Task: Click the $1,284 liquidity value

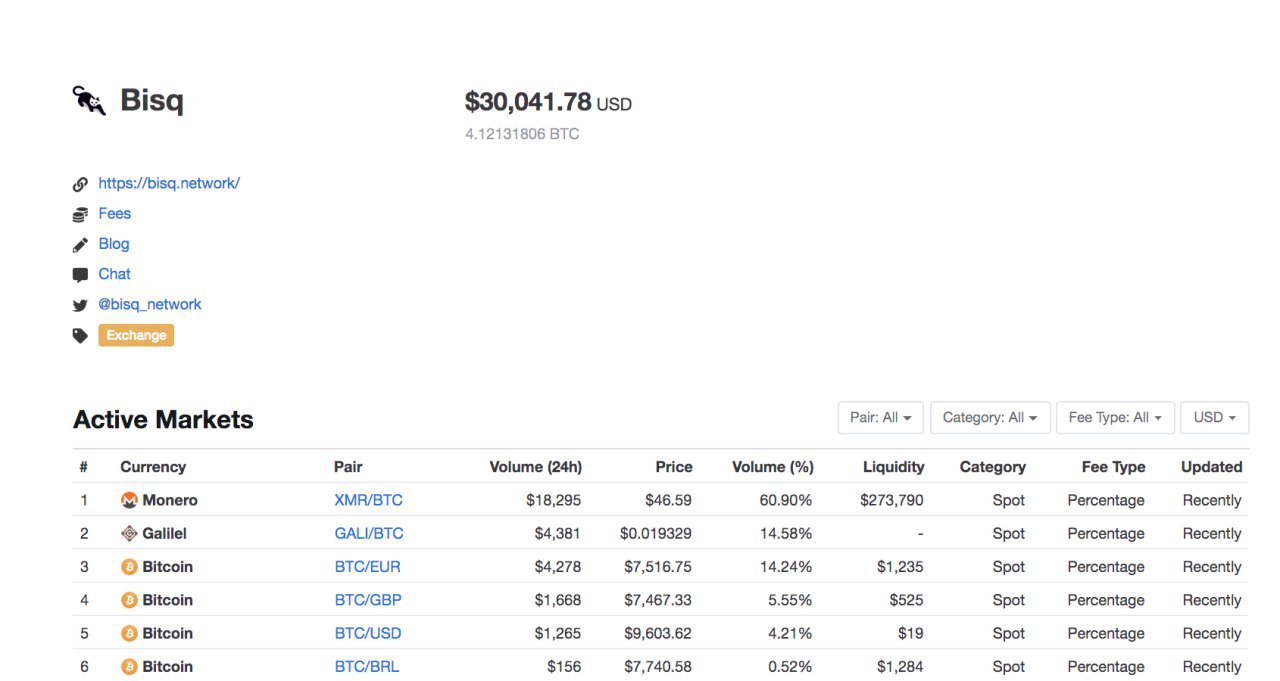Action: click(900, 667)
